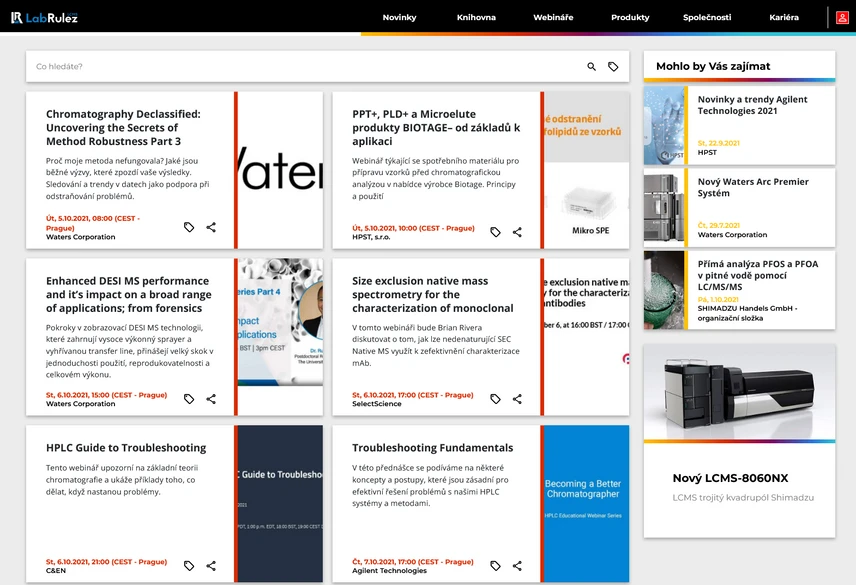
Task: Click the tag filter icon in search bar
Action: [613, 67]
